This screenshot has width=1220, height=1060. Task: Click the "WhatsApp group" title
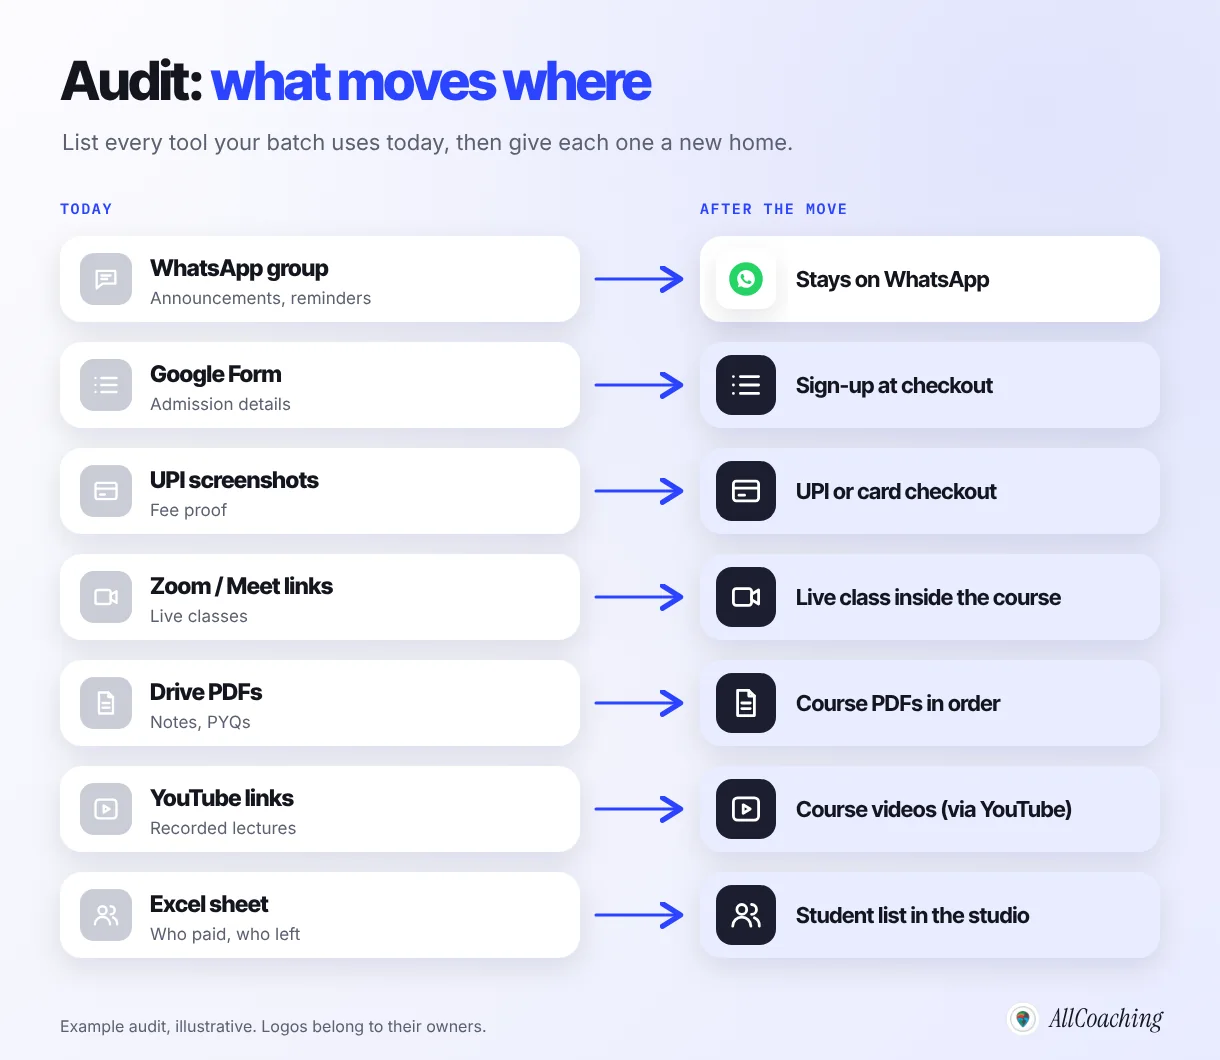239,268
